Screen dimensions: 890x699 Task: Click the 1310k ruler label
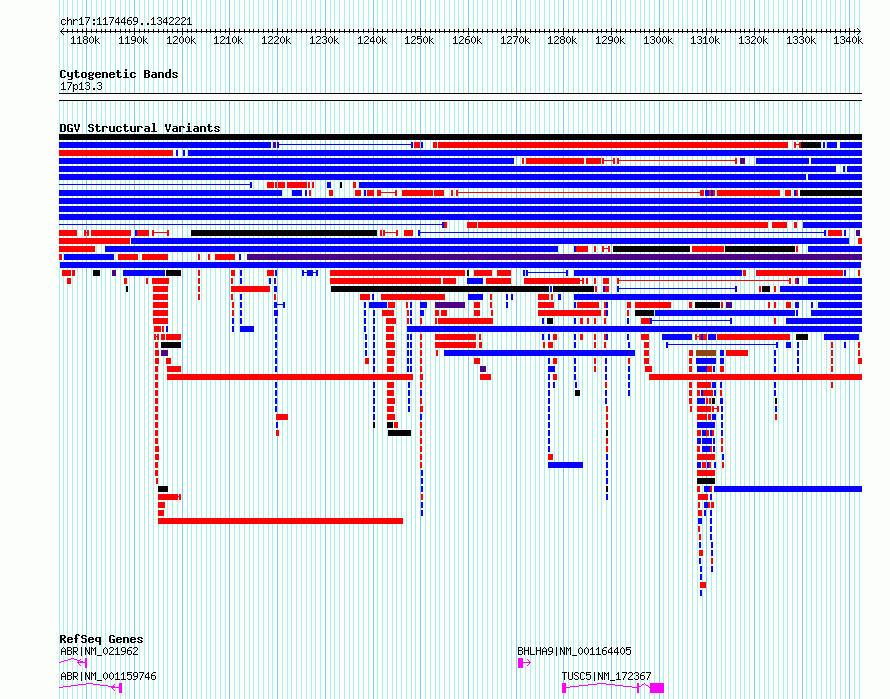click(705, 40)
